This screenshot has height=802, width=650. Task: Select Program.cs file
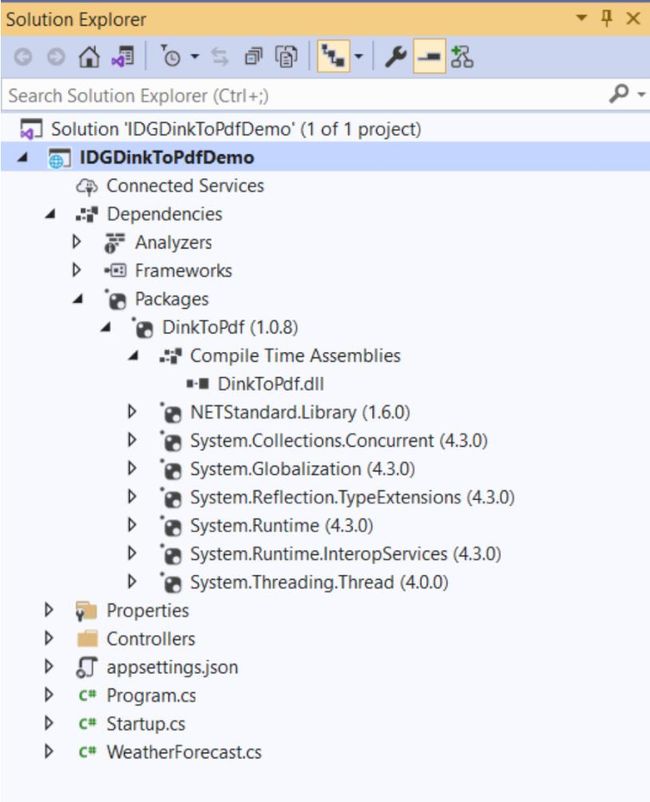(151, 696)
